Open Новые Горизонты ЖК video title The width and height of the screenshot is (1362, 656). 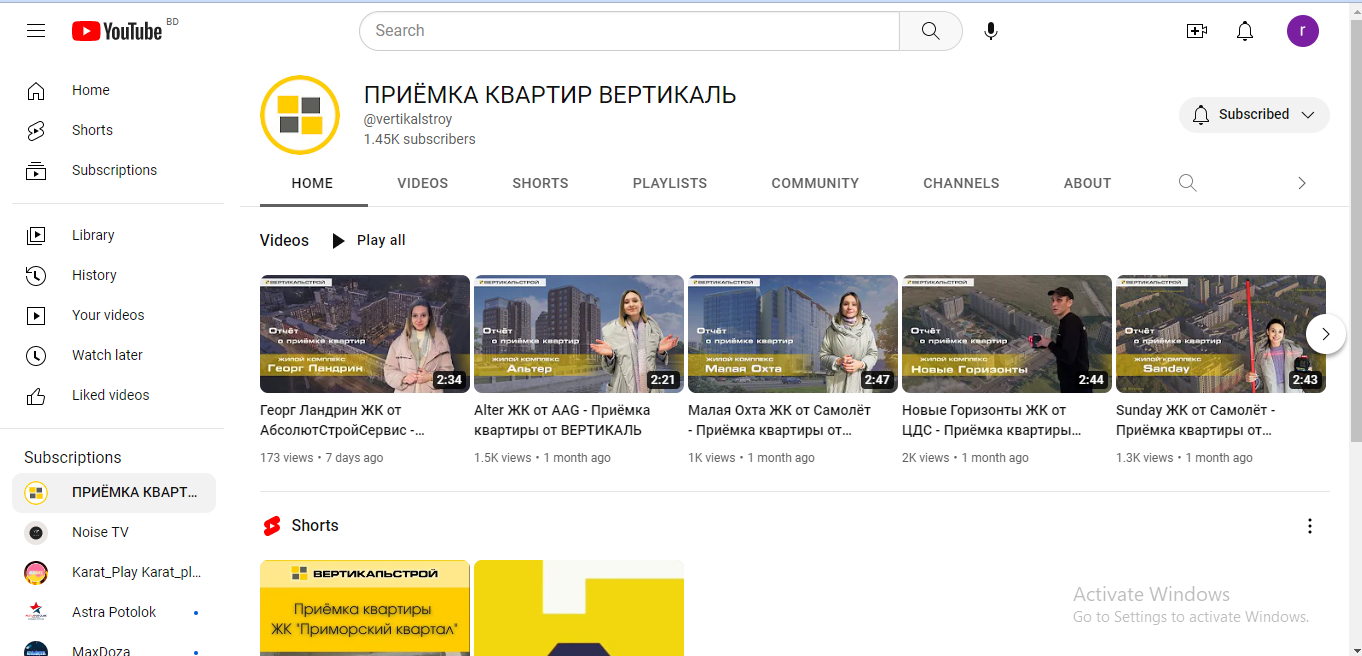coord(992,421)
